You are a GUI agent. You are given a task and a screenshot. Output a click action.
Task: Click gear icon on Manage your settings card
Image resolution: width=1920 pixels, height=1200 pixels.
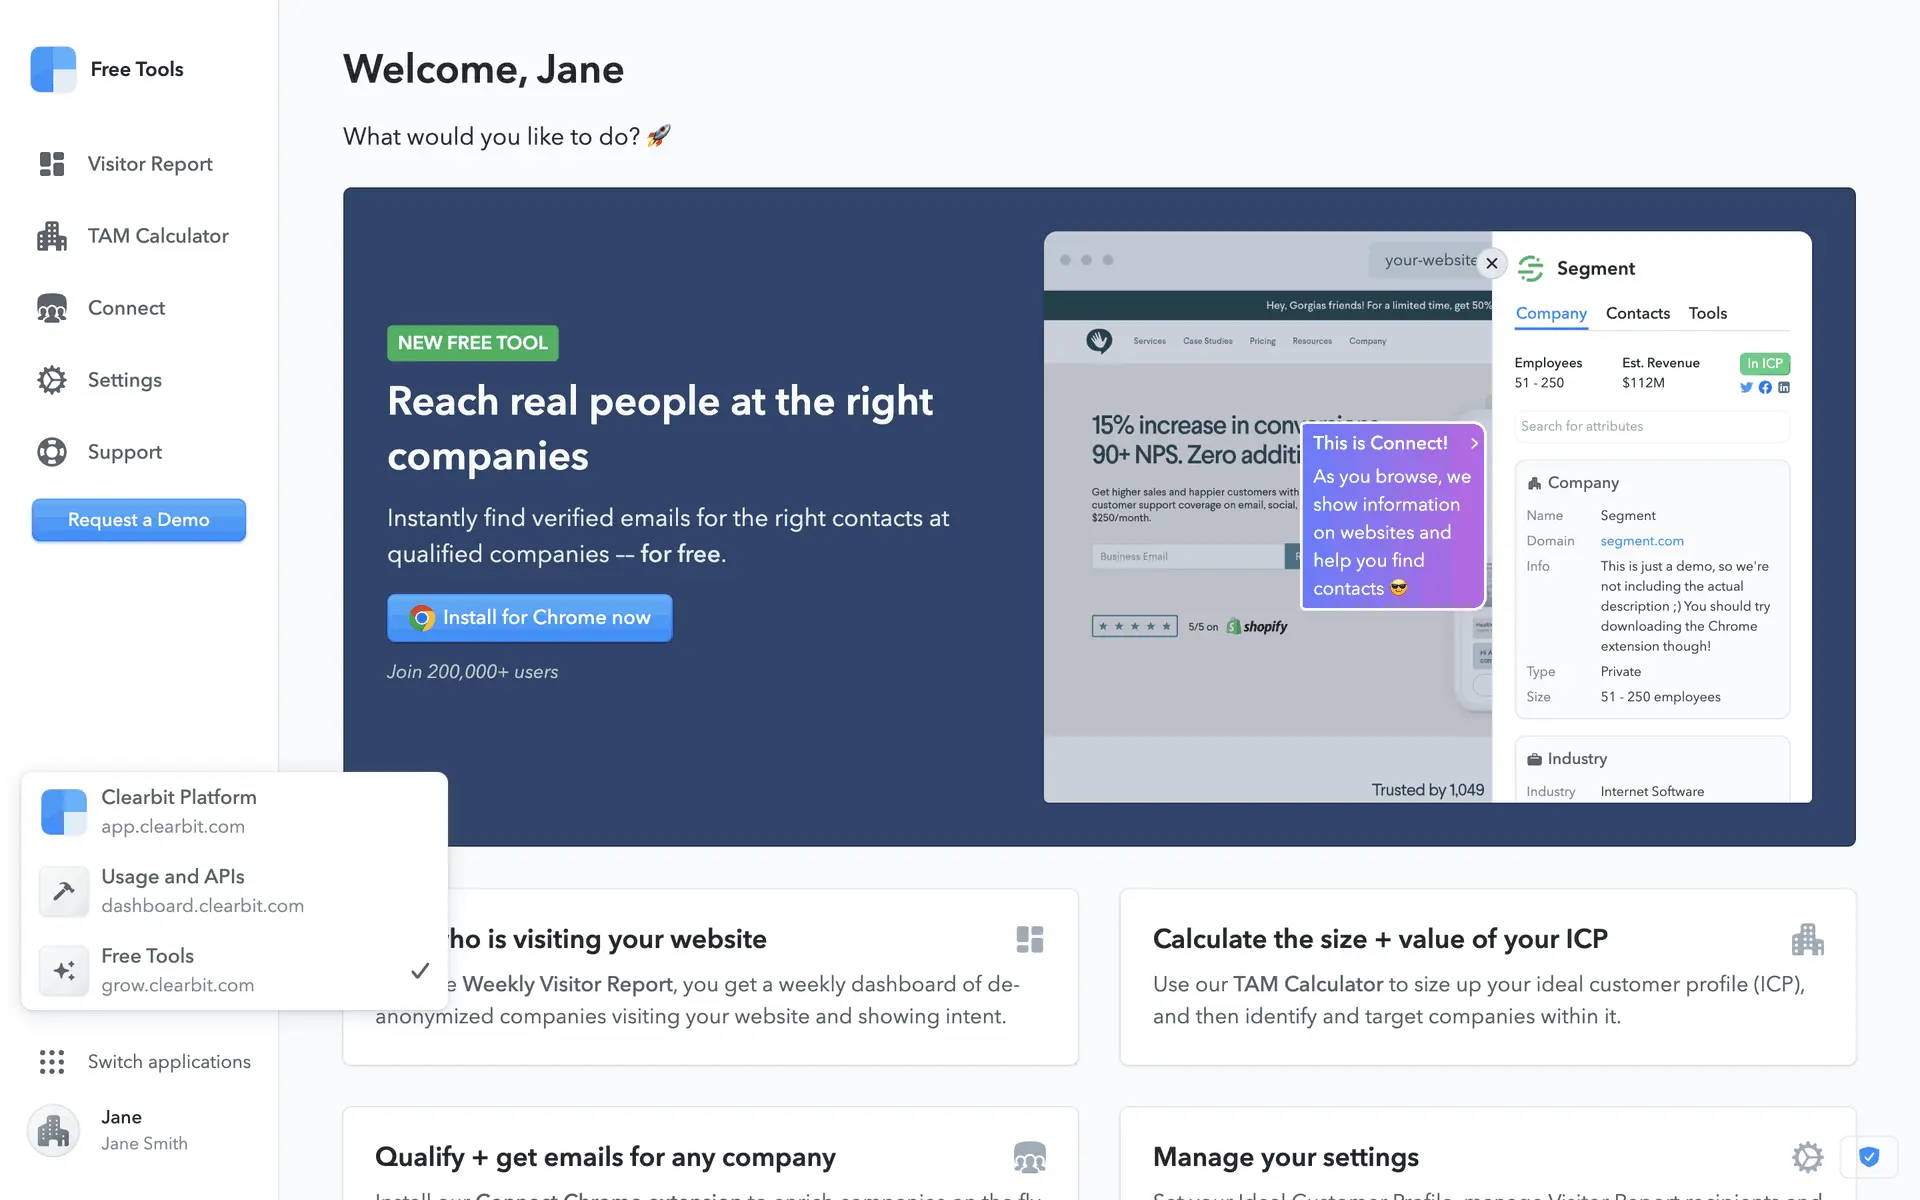(x=1807, y=1157)
